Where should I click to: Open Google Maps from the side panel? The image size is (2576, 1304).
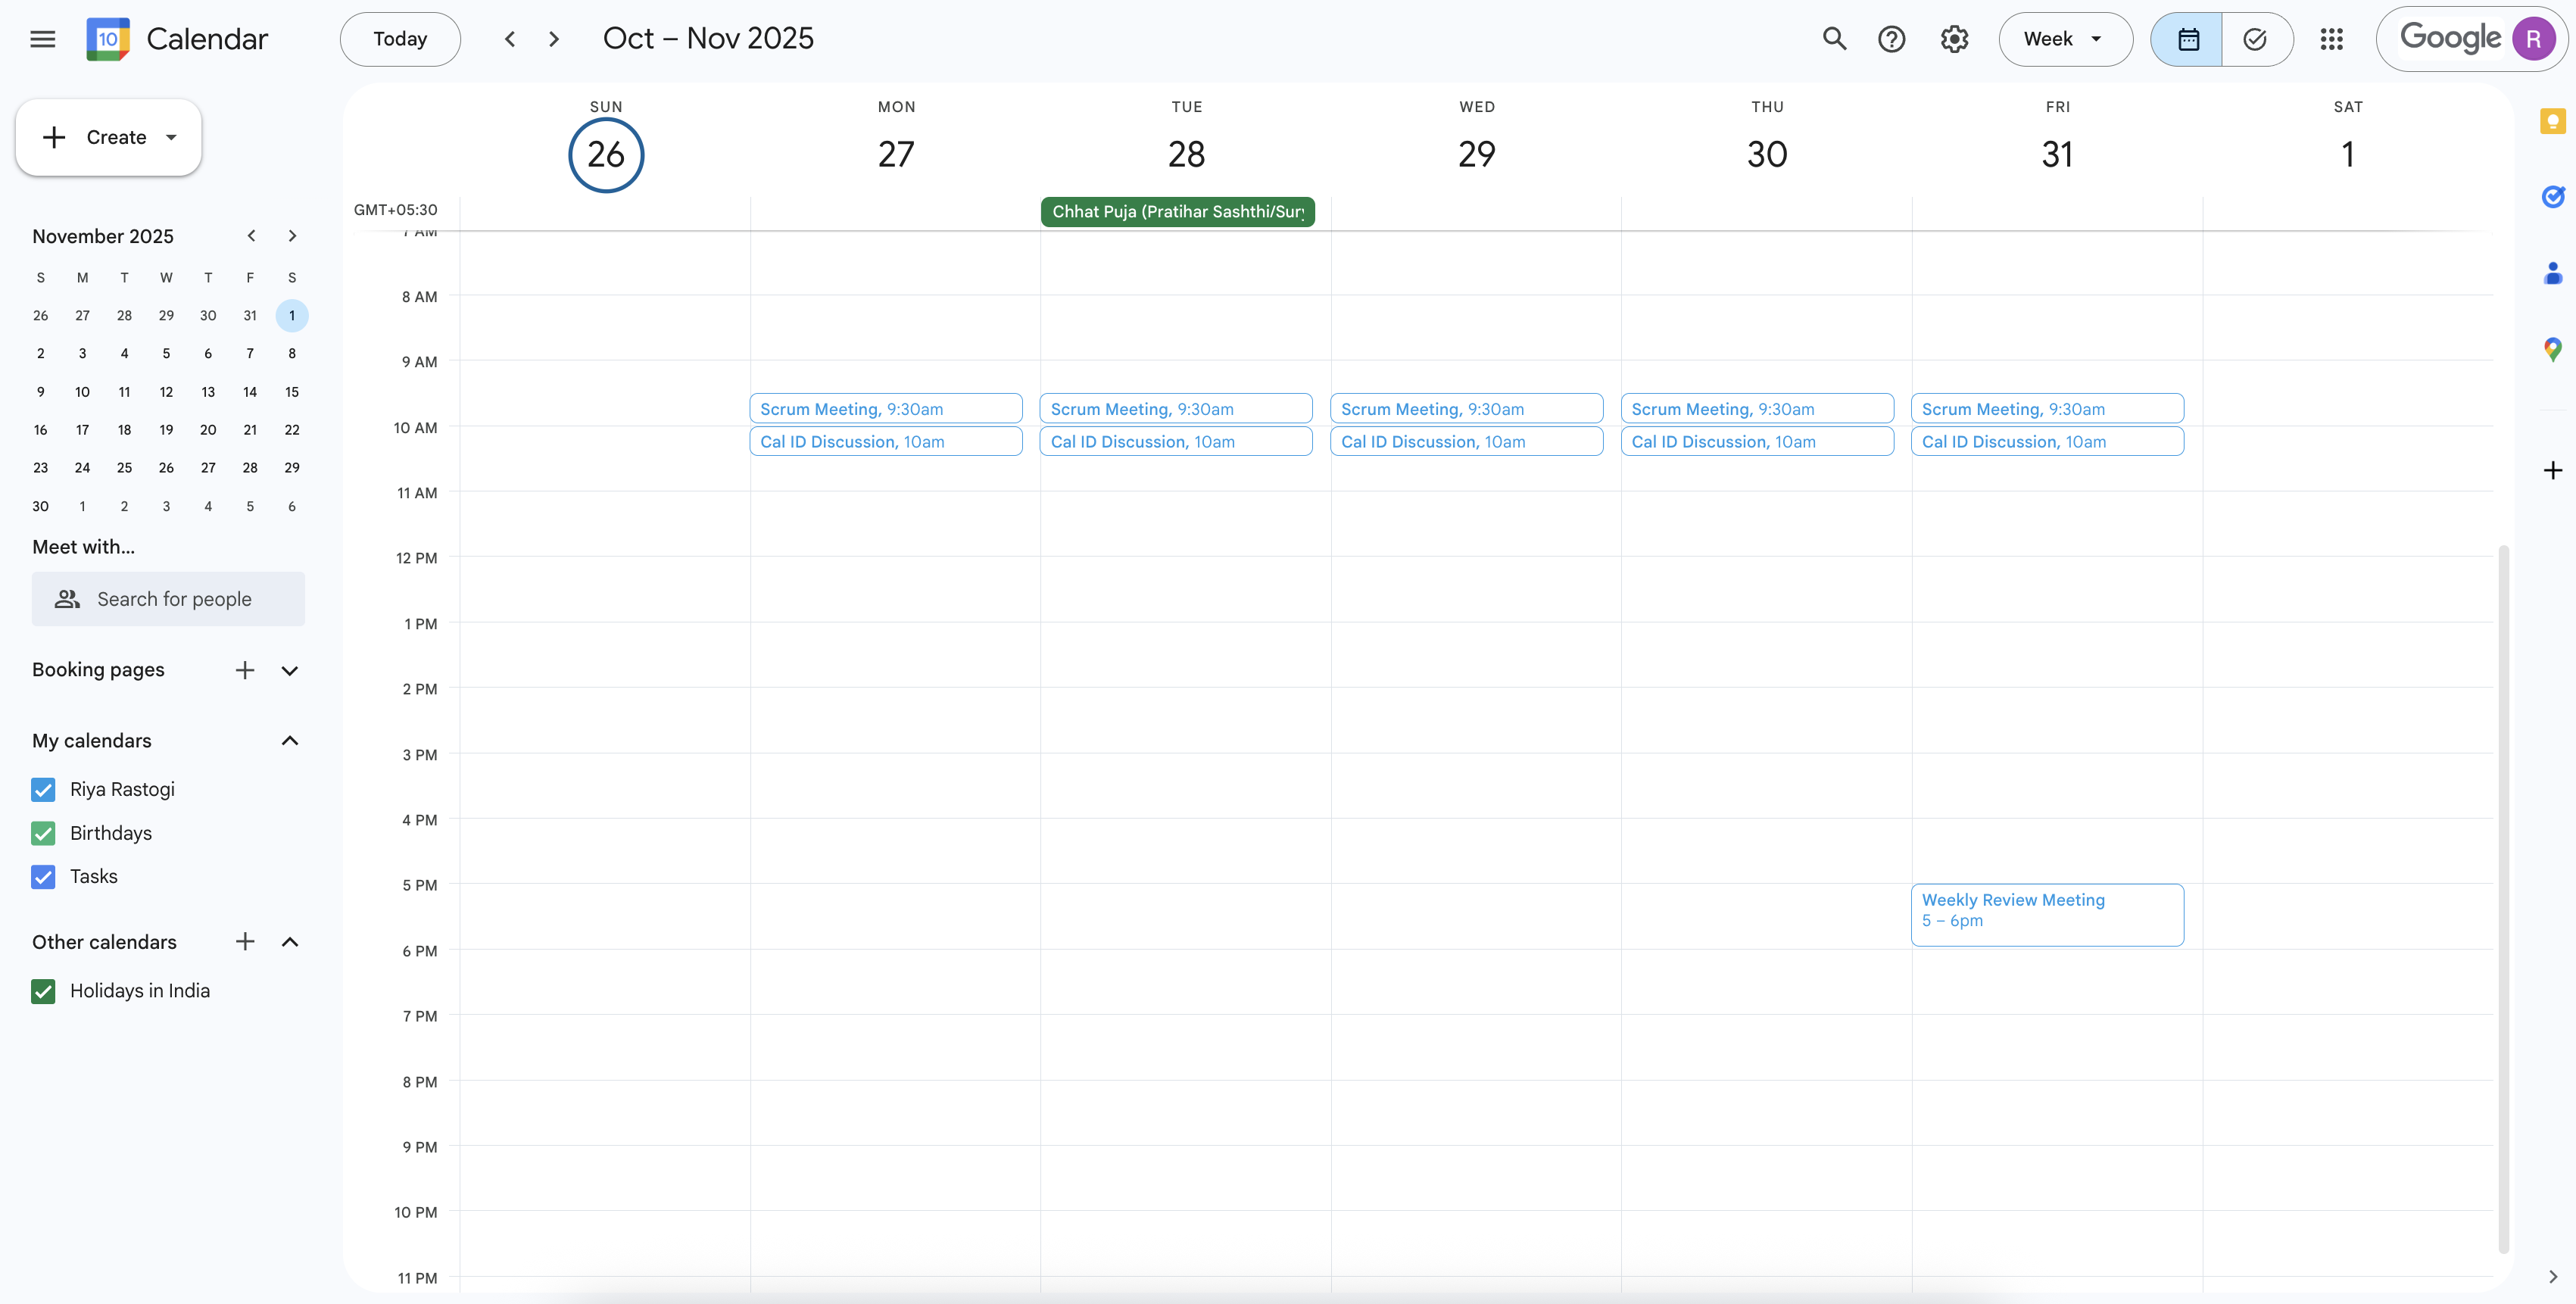(2552, 349)
